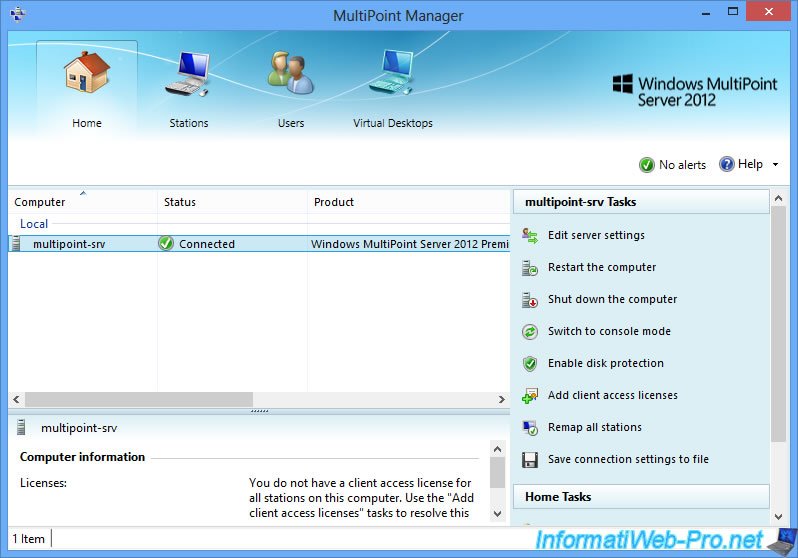Choose Add client access licenses task
The width and height of the screenshot is (798, 558).
pyautogui.click(x=613, y=396)
